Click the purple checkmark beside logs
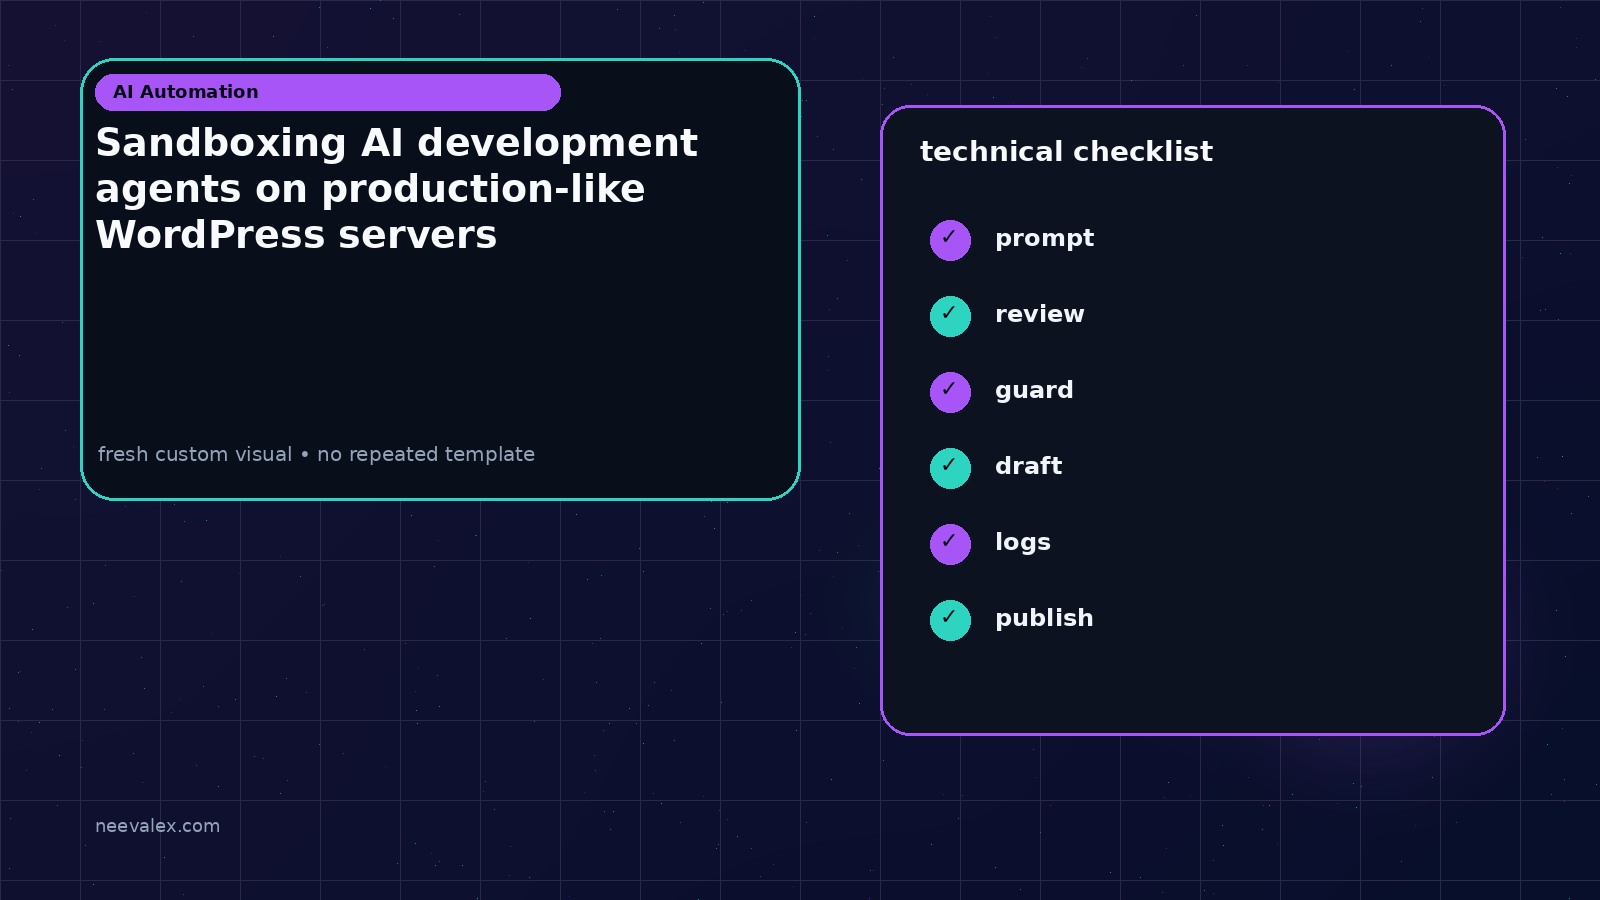The width and height of the screenshot is (1600, 900). [950, 544]
